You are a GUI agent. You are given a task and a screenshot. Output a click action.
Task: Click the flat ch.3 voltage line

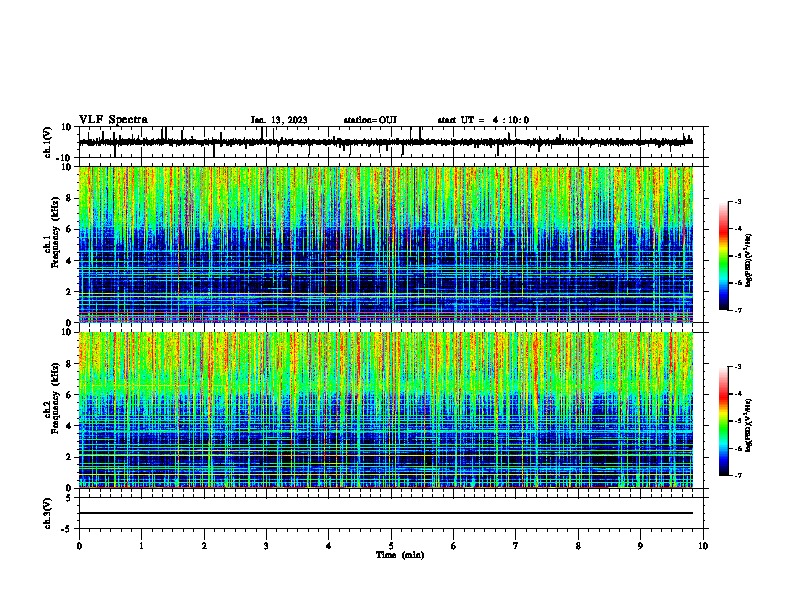[385, 513]
